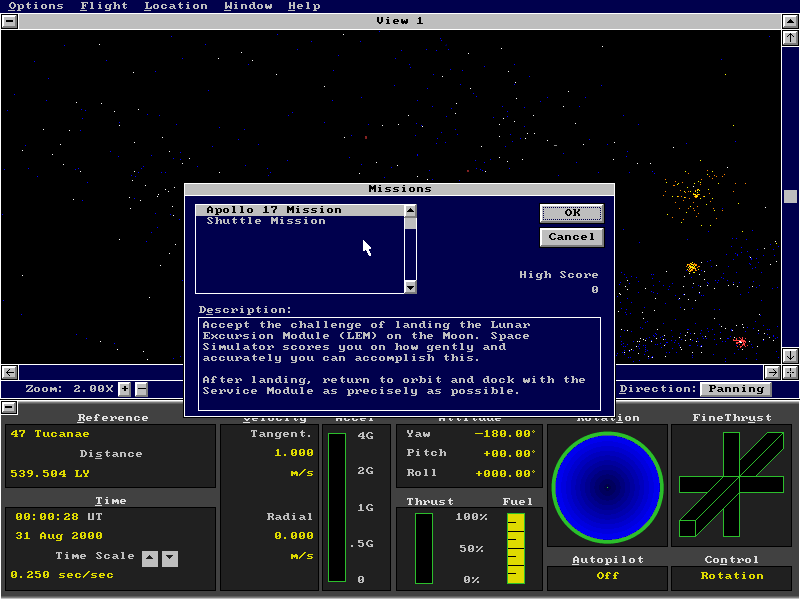Decrease Time Scale with down arrow
800x600 pixels.
170,558
